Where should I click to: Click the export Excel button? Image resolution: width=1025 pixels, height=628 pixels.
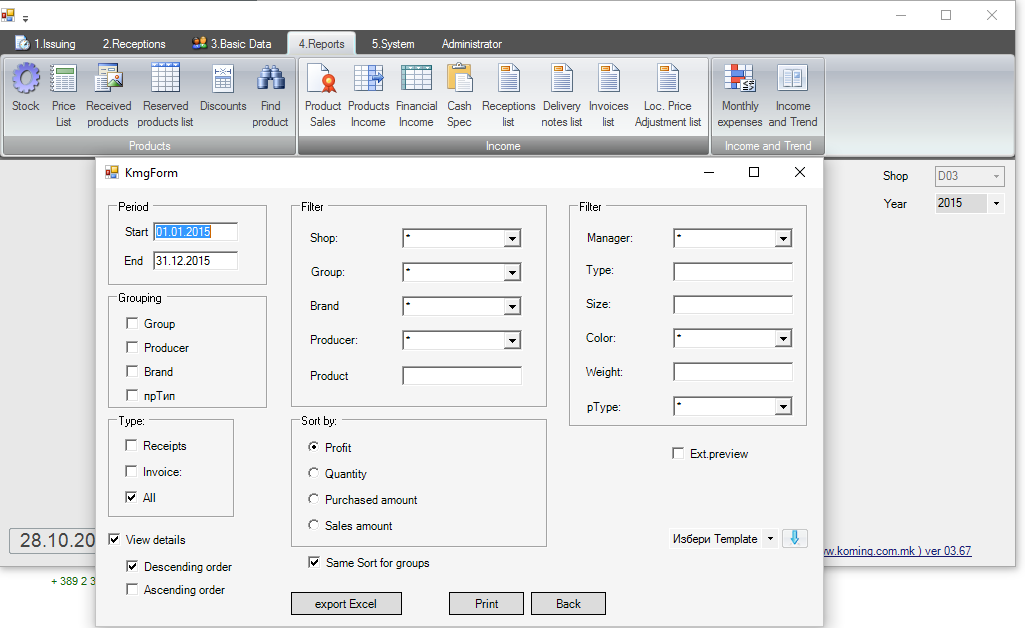click(x=346, y=604)
